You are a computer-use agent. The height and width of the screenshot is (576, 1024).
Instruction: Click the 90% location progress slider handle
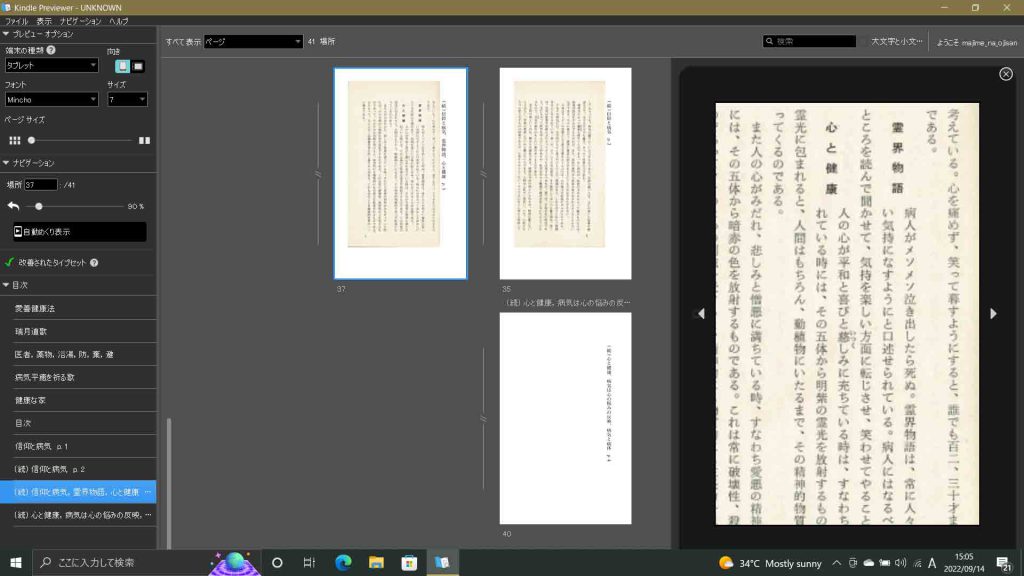(x=39, y=206)
